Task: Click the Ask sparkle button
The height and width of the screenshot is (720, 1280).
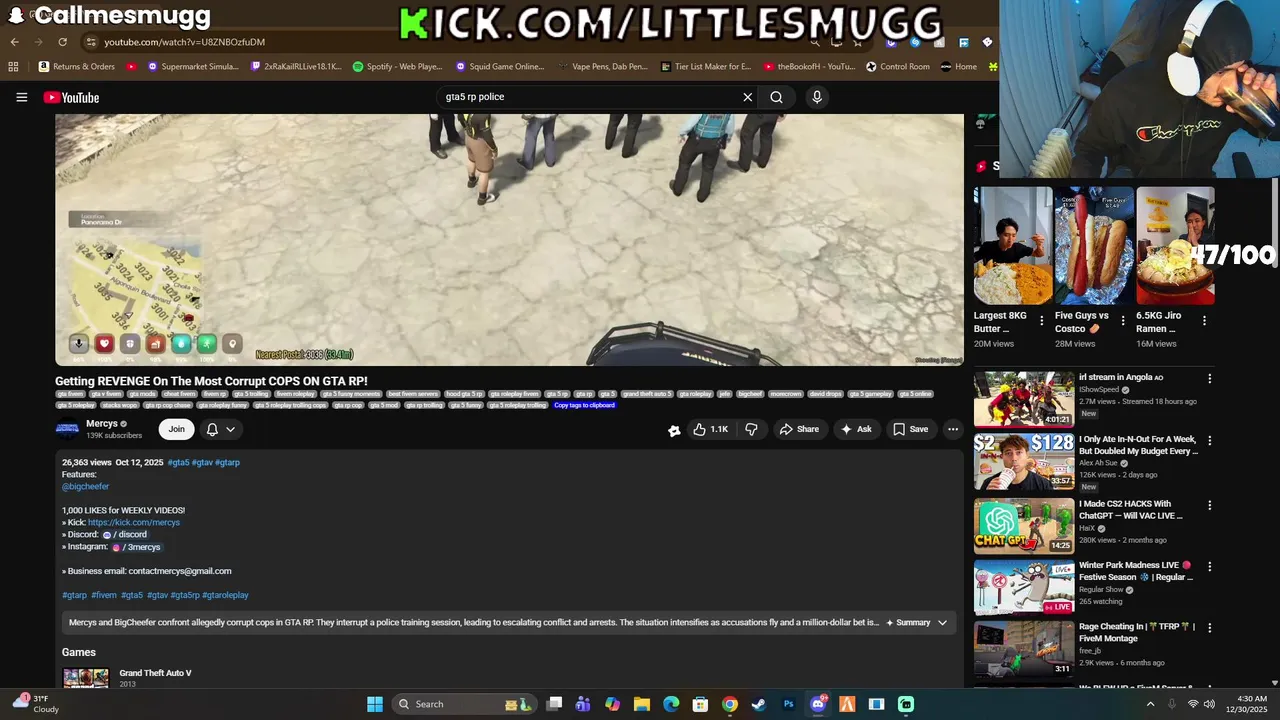Action: click(856, 429)
